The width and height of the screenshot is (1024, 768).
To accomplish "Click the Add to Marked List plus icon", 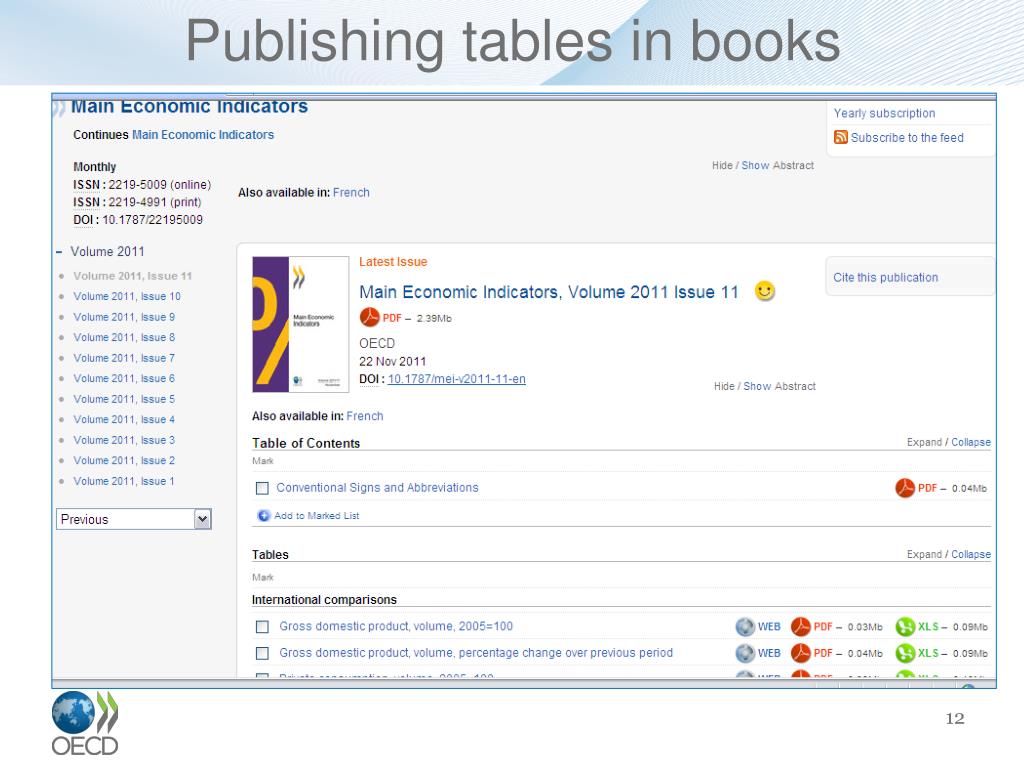I will click(264, 515).
